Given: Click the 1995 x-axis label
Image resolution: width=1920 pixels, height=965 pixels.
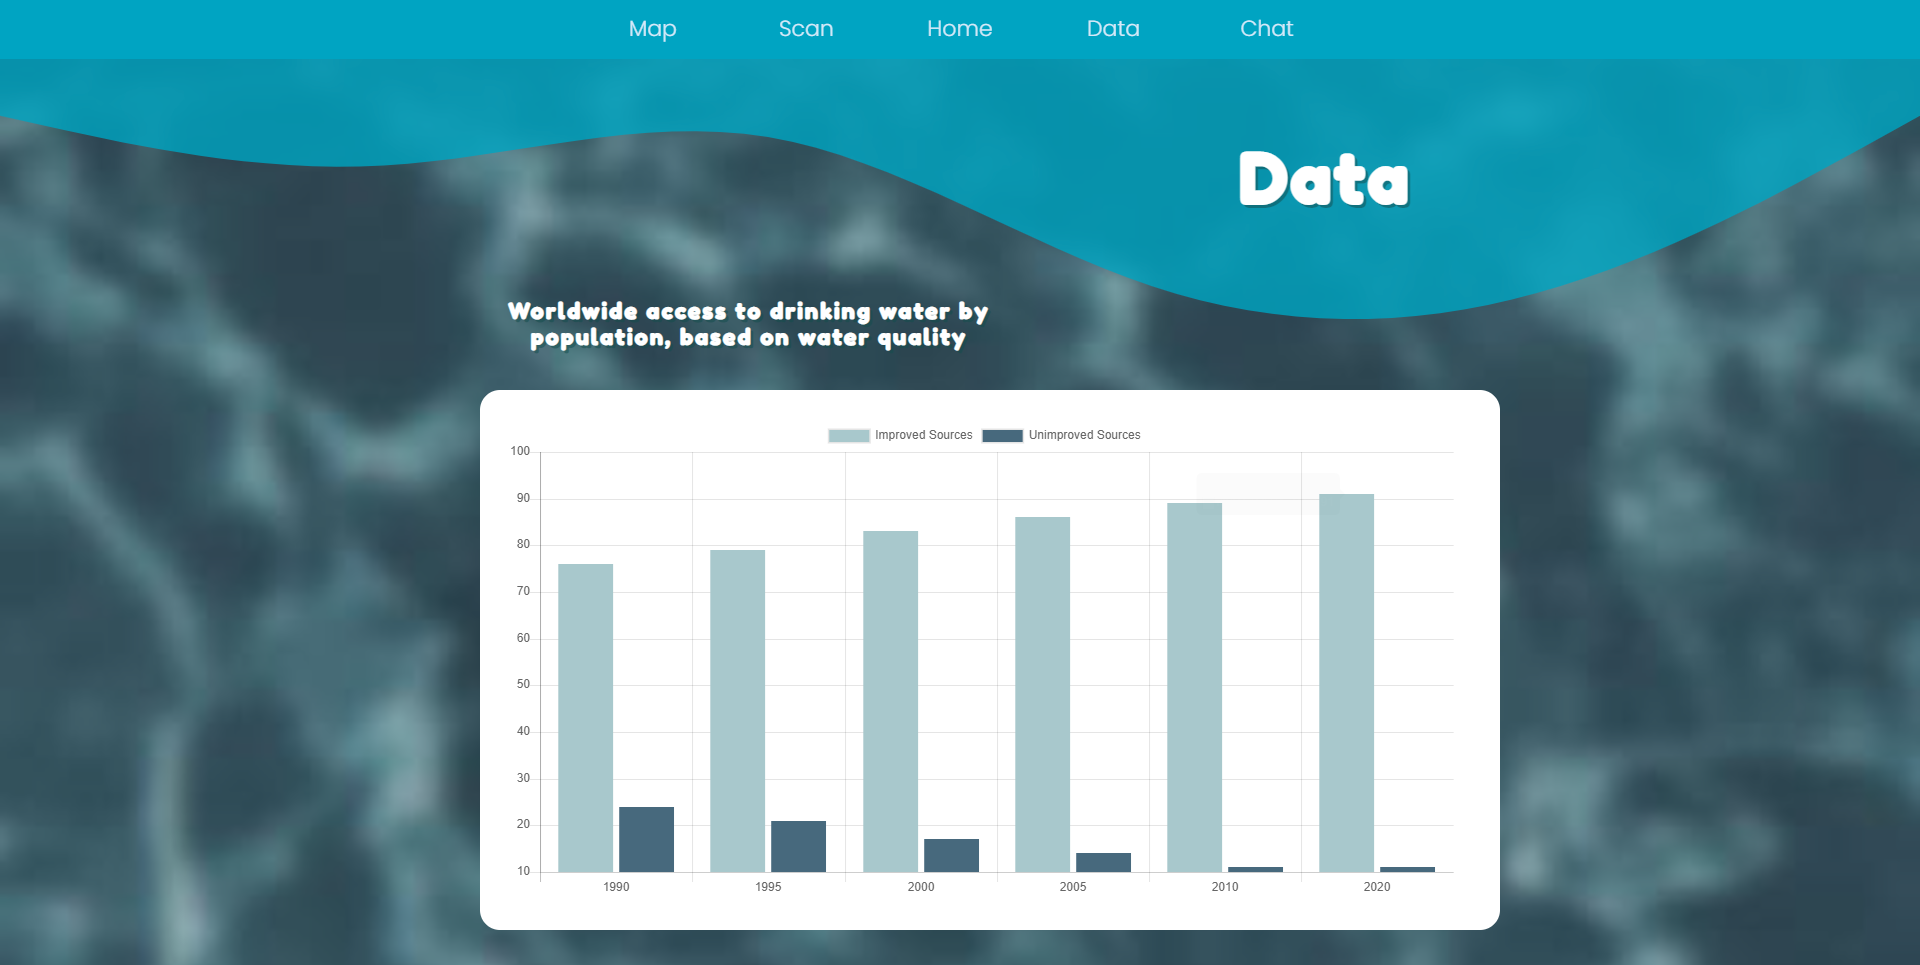Looking at the screenshot, I should coord(768,887).
